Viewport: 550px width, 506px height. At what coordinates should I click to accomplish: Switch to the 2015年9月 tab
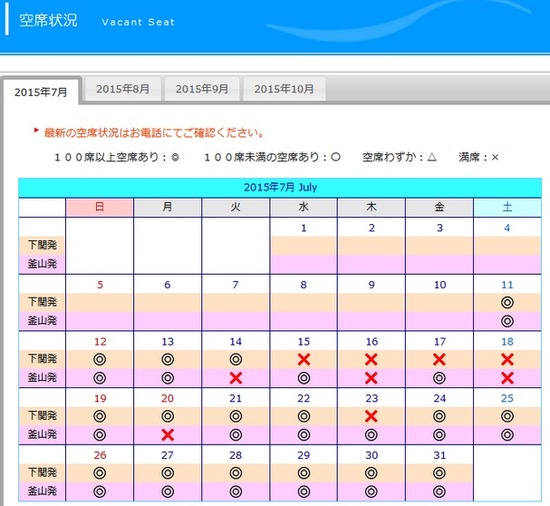point(202,89)
